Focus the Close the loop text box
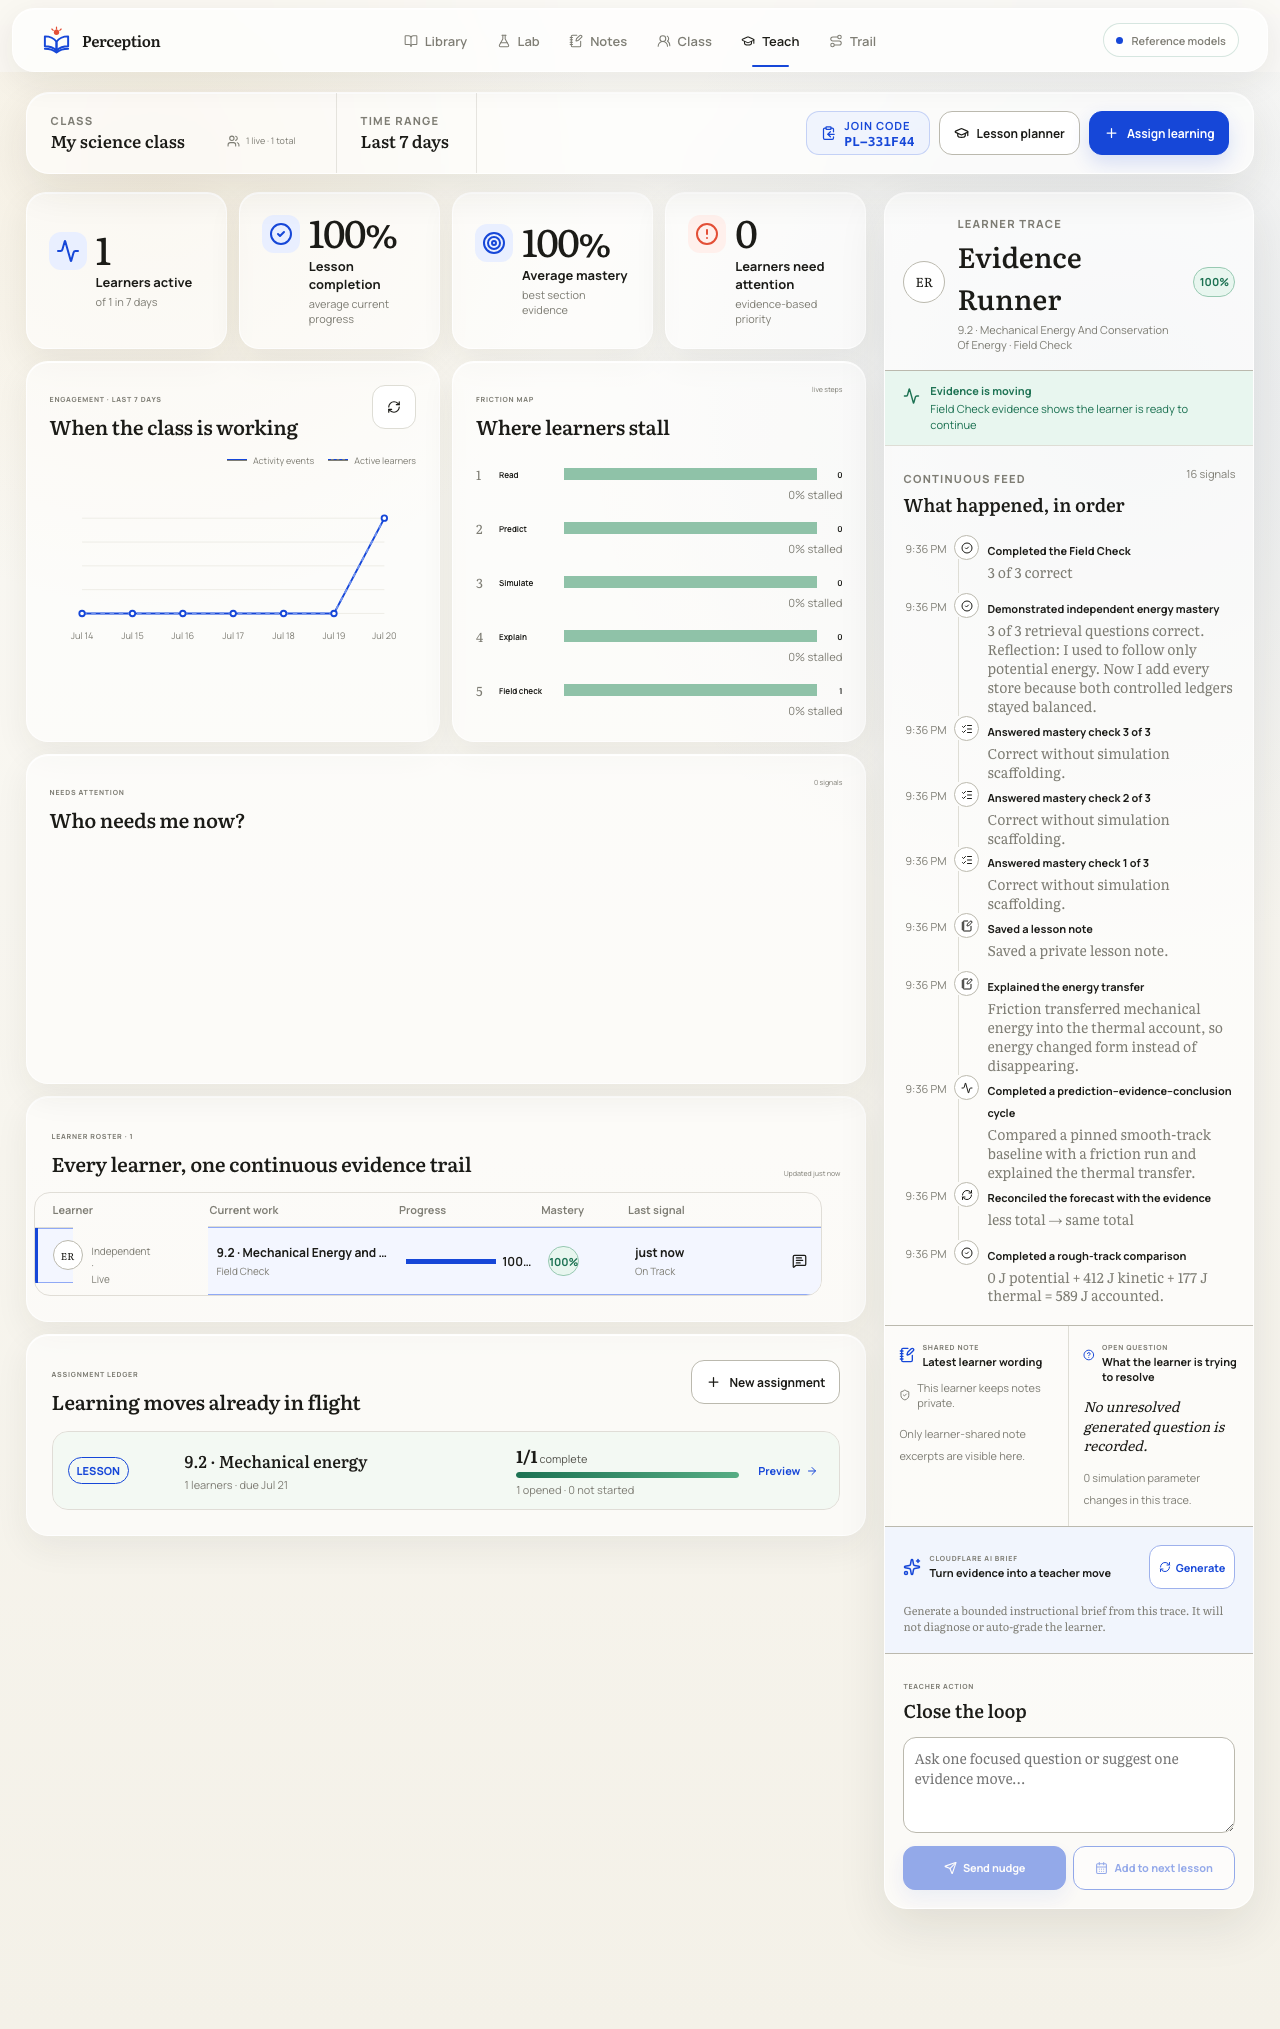1280x2029 pixels. pos(1069,1785)
